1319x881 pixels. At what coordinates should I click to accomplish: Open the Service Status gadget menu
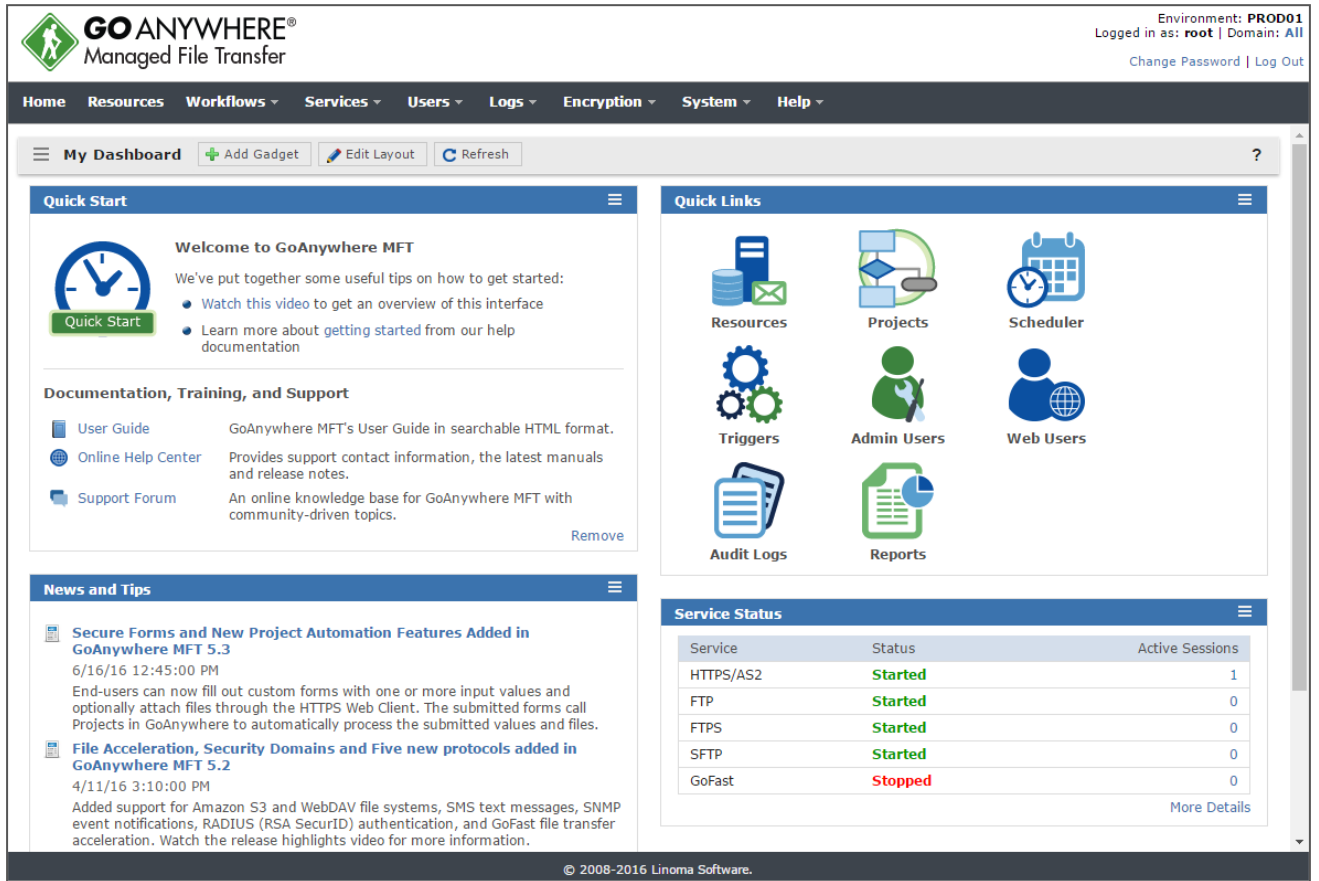(1245, 612)
